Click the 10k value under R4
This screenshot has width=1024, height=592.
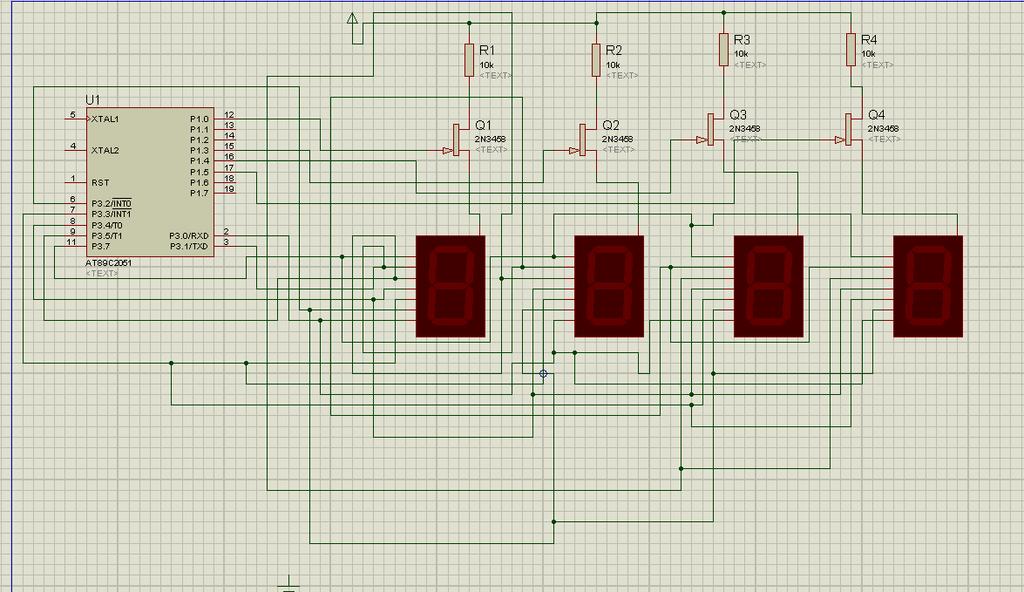click(868, 54)
